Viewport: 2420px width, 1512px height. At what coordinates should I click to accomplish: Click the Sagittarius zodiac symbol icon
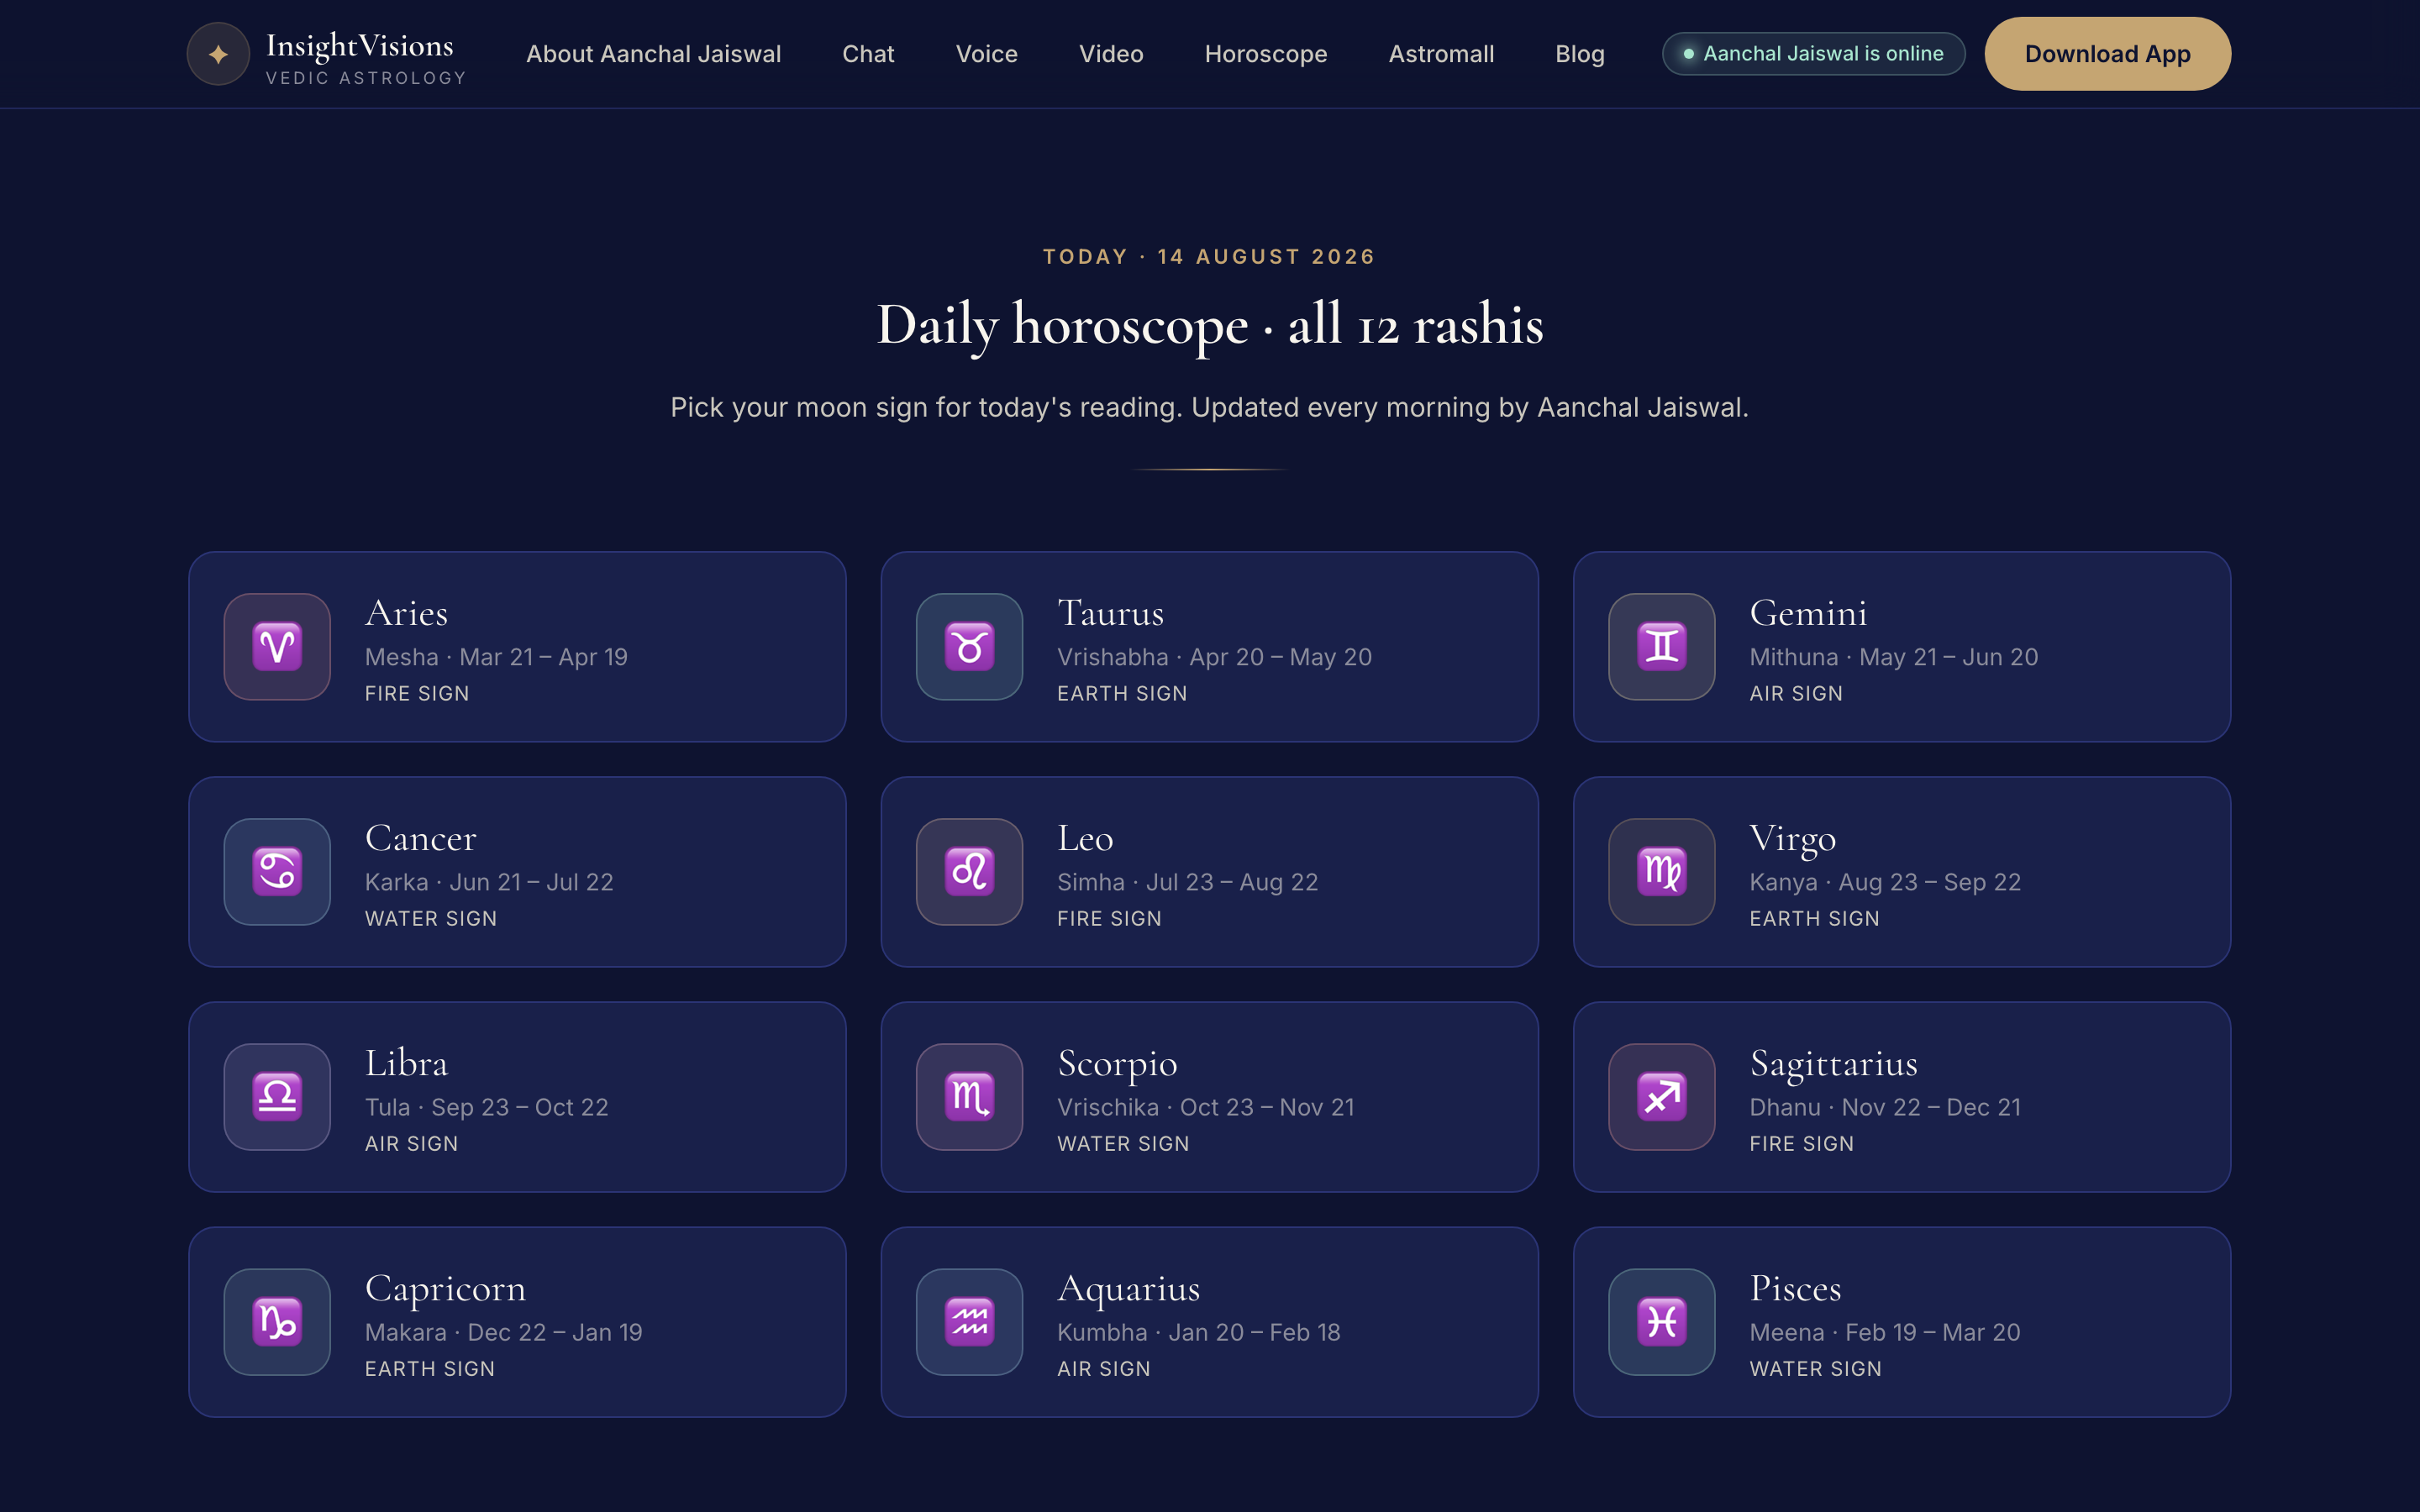[1661, 1097]
